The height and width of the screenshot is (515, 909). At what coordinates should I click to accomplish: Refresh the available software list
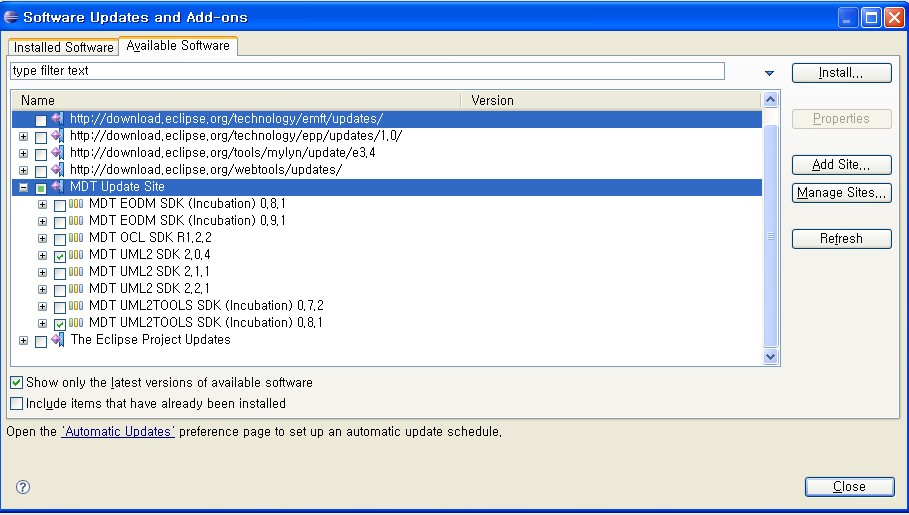pos(841,238)
